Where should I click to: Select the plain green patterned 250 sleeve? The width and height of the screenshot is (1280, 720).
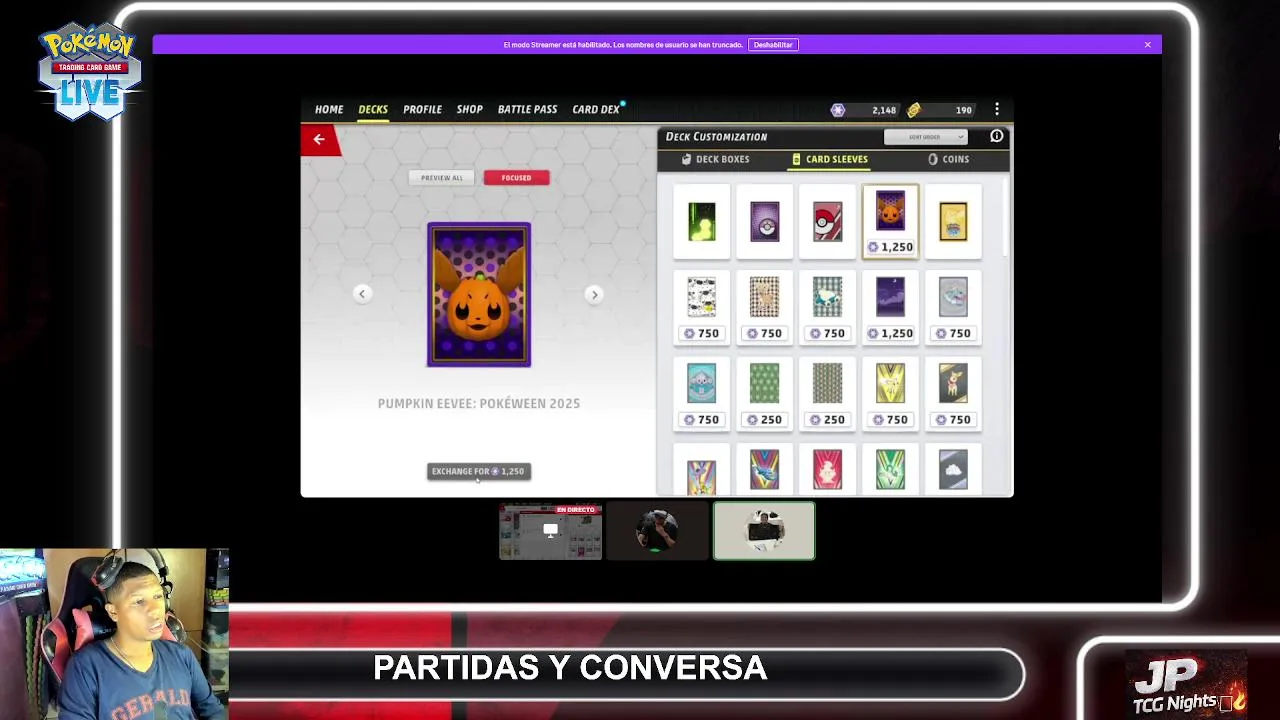[x=765, y=394]
